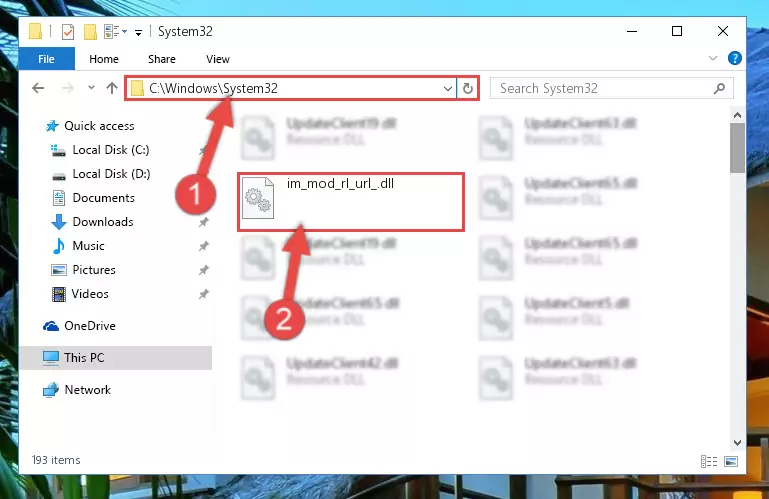This screenshot has height=499, width=769.
Task: Open the File menu
Action: click(47, 59)
